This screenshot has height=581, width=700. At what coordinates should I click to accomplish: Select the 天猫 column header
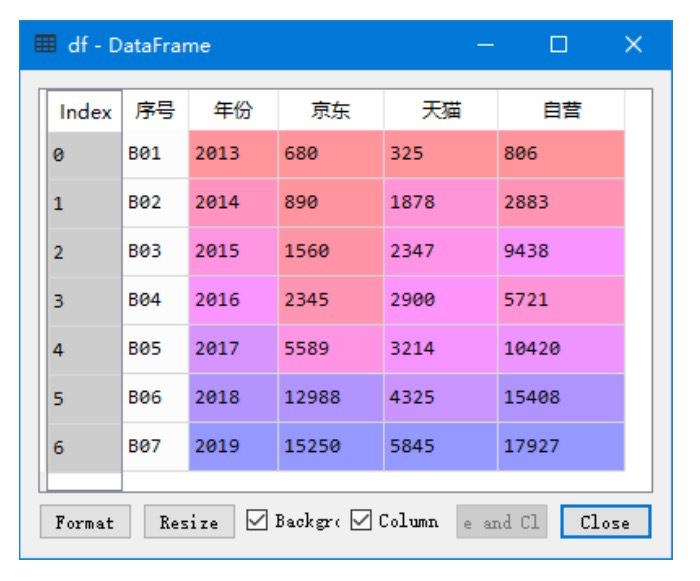tap(441, 111)
